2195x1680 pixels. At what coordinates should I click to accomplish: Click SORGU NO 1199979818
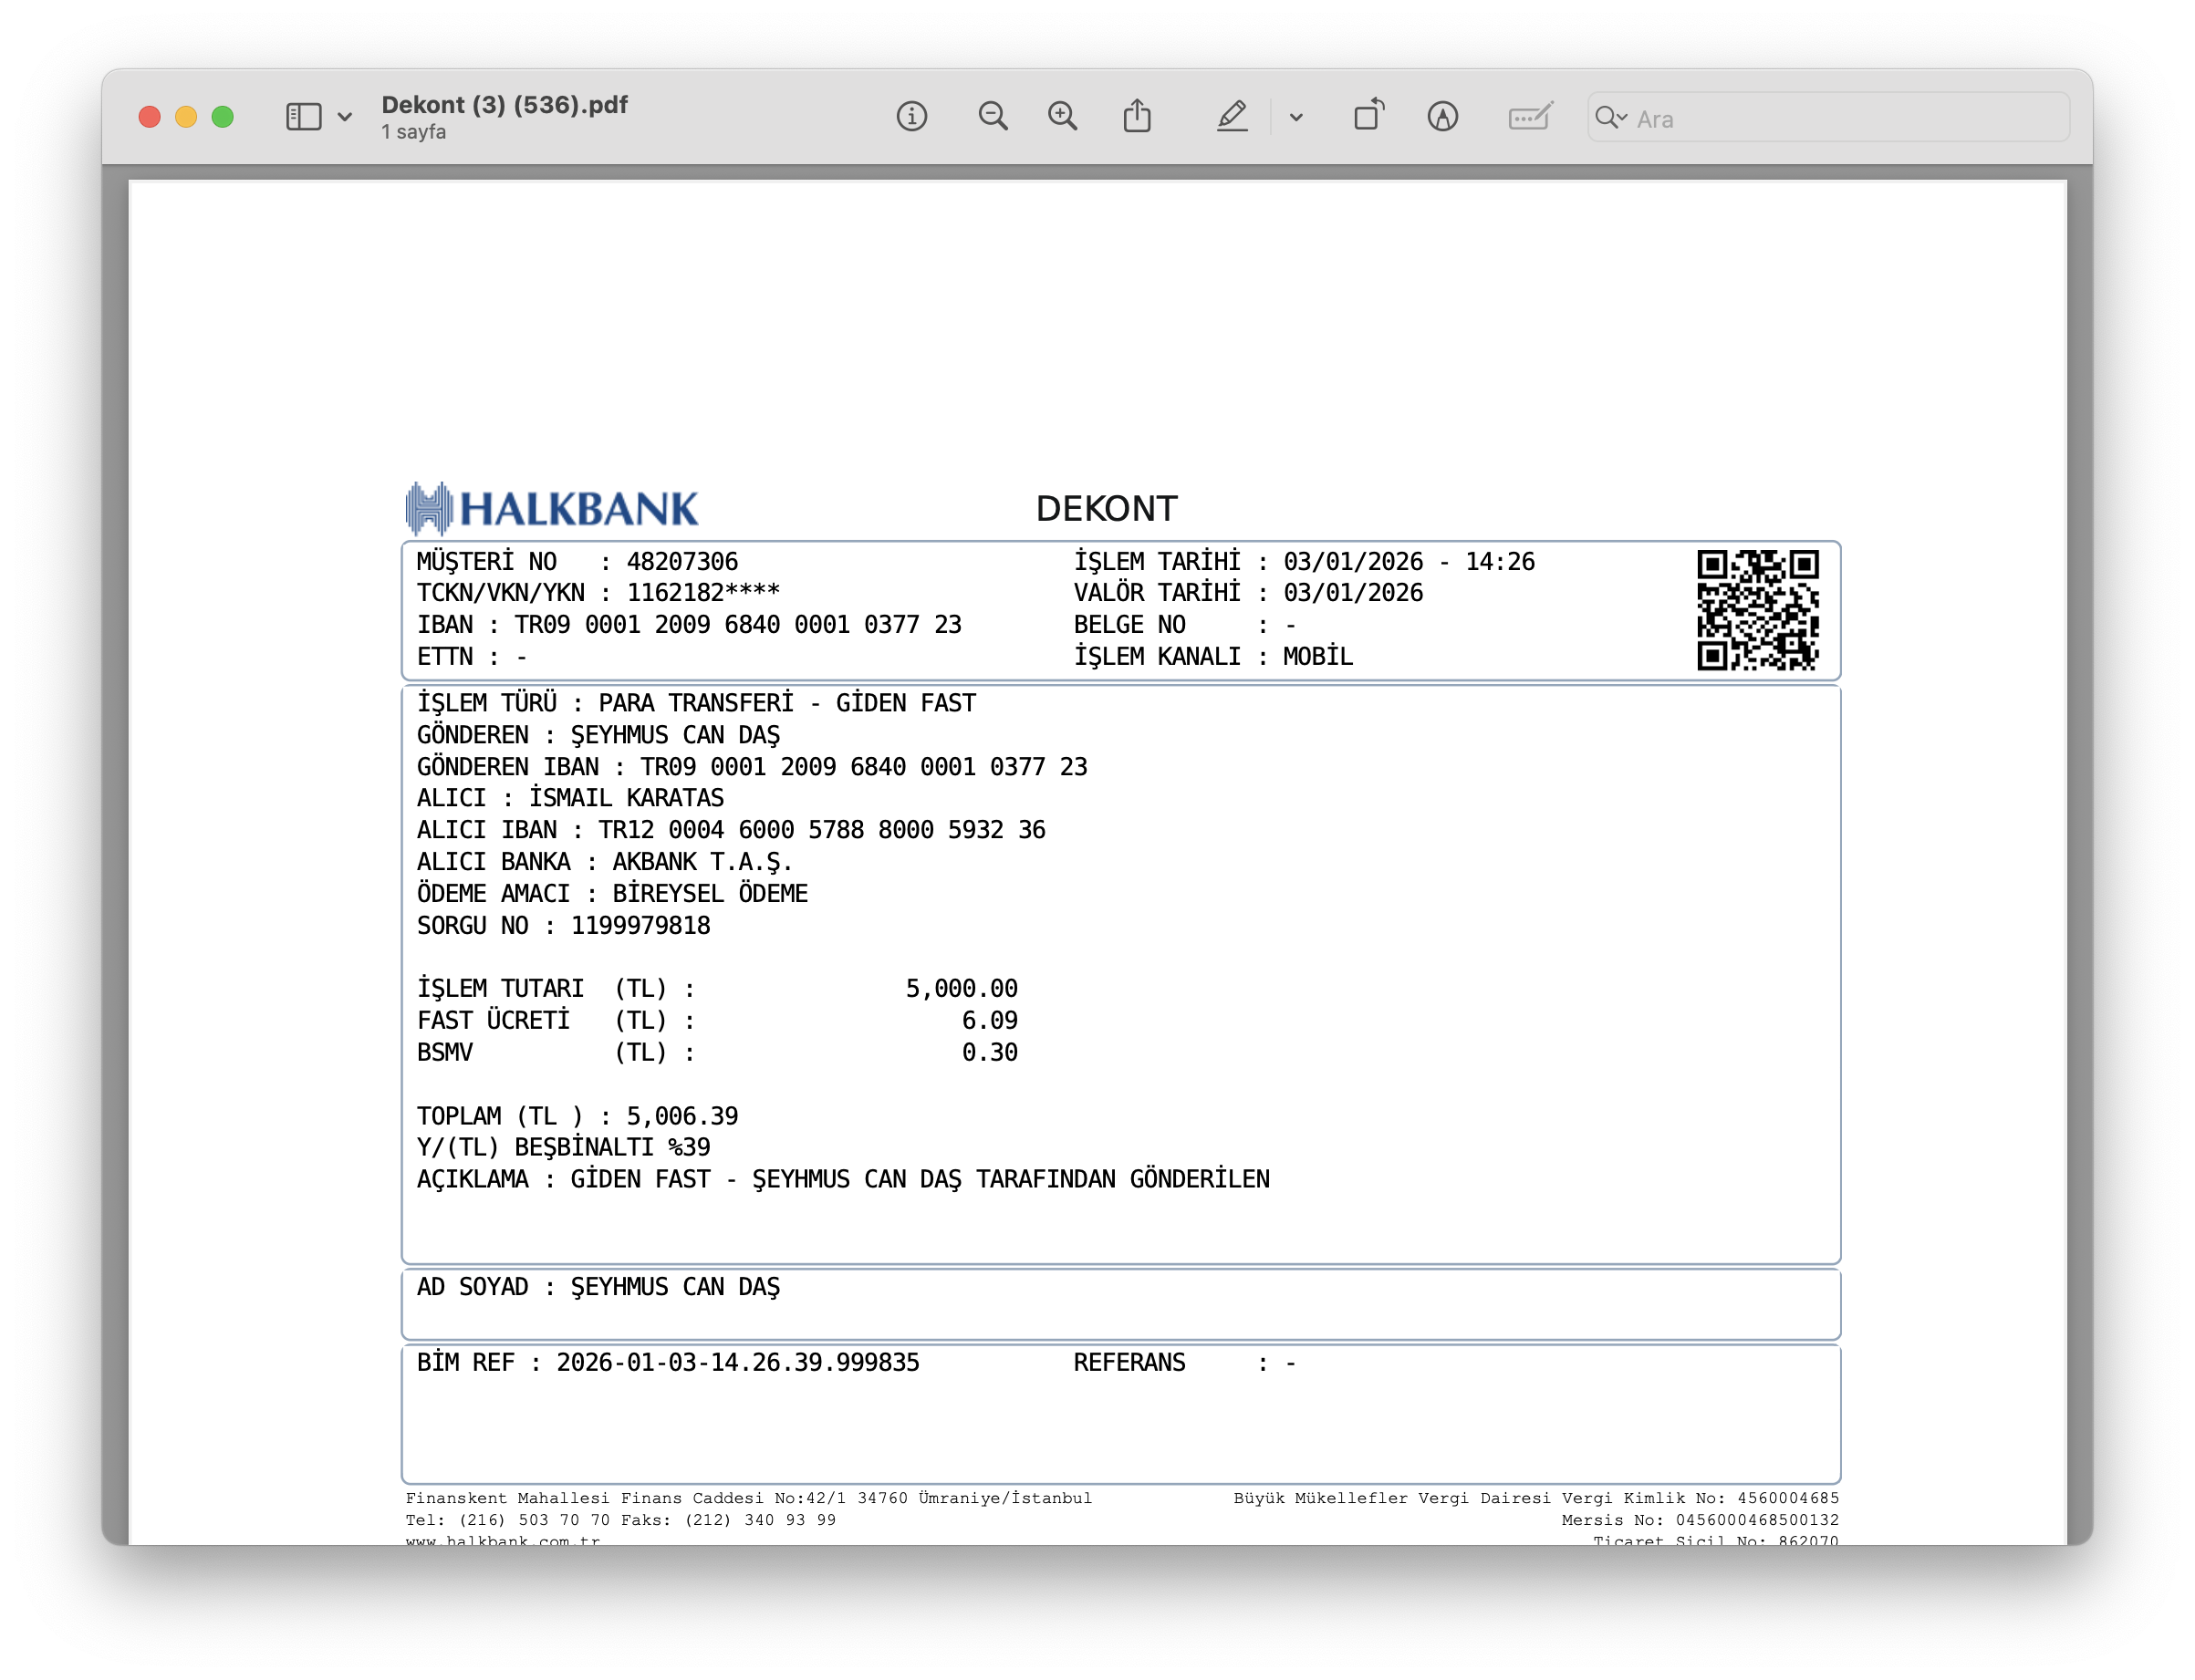coord(564,926)
